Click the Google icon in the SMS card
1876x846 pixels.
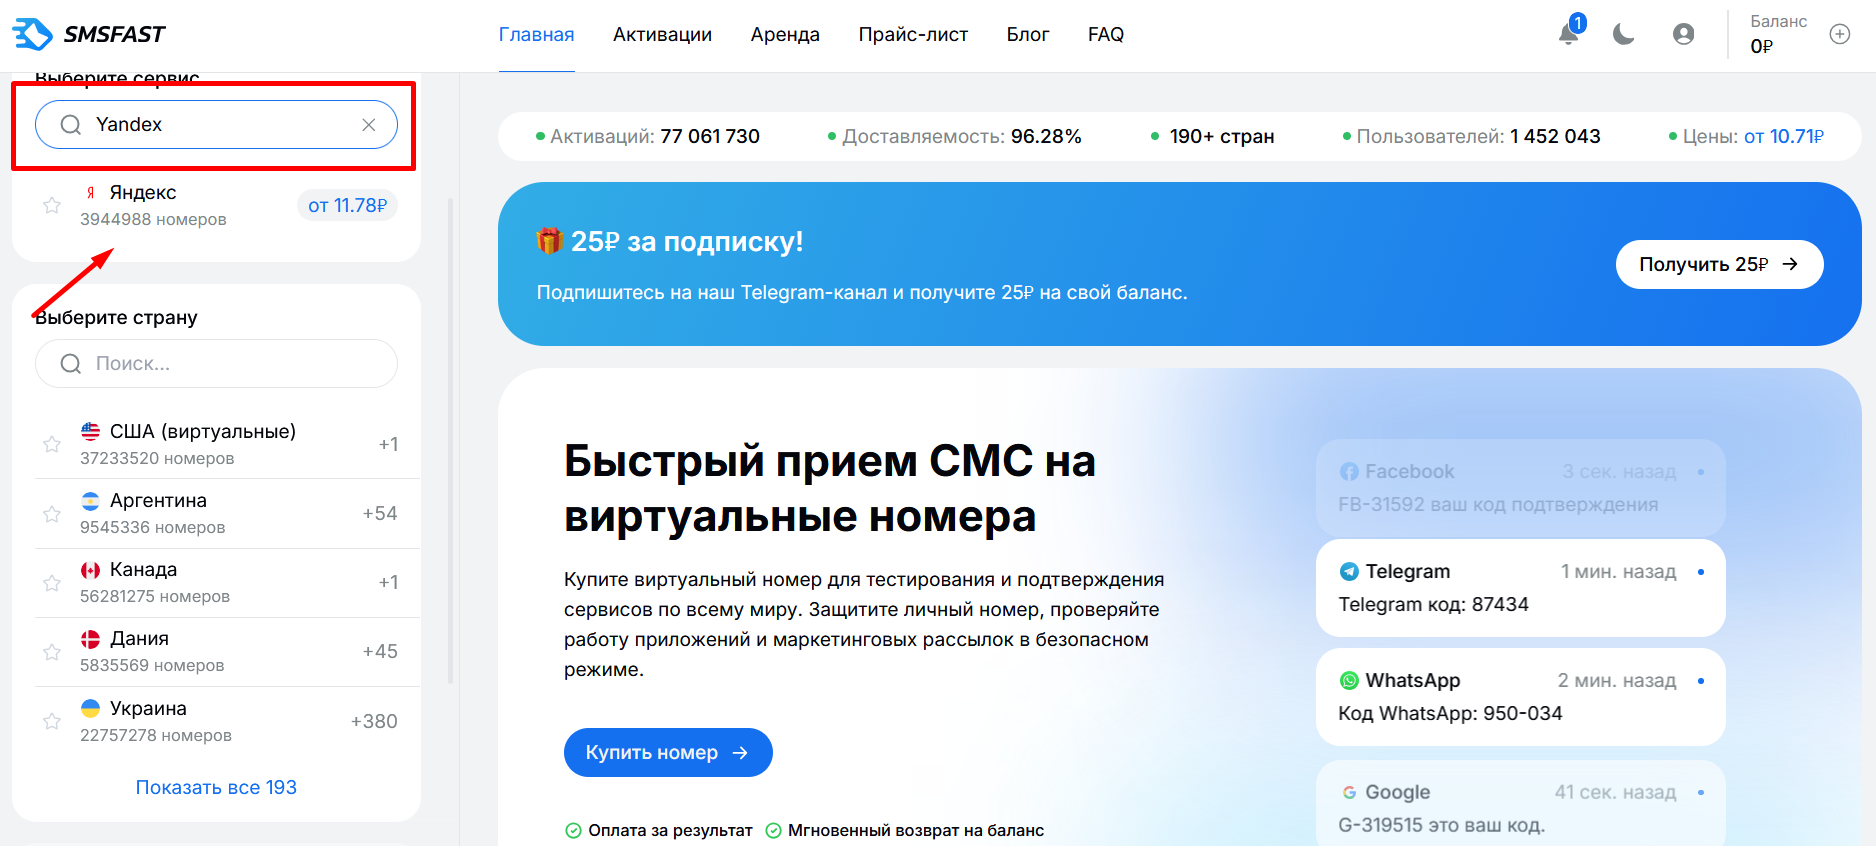1349,792
